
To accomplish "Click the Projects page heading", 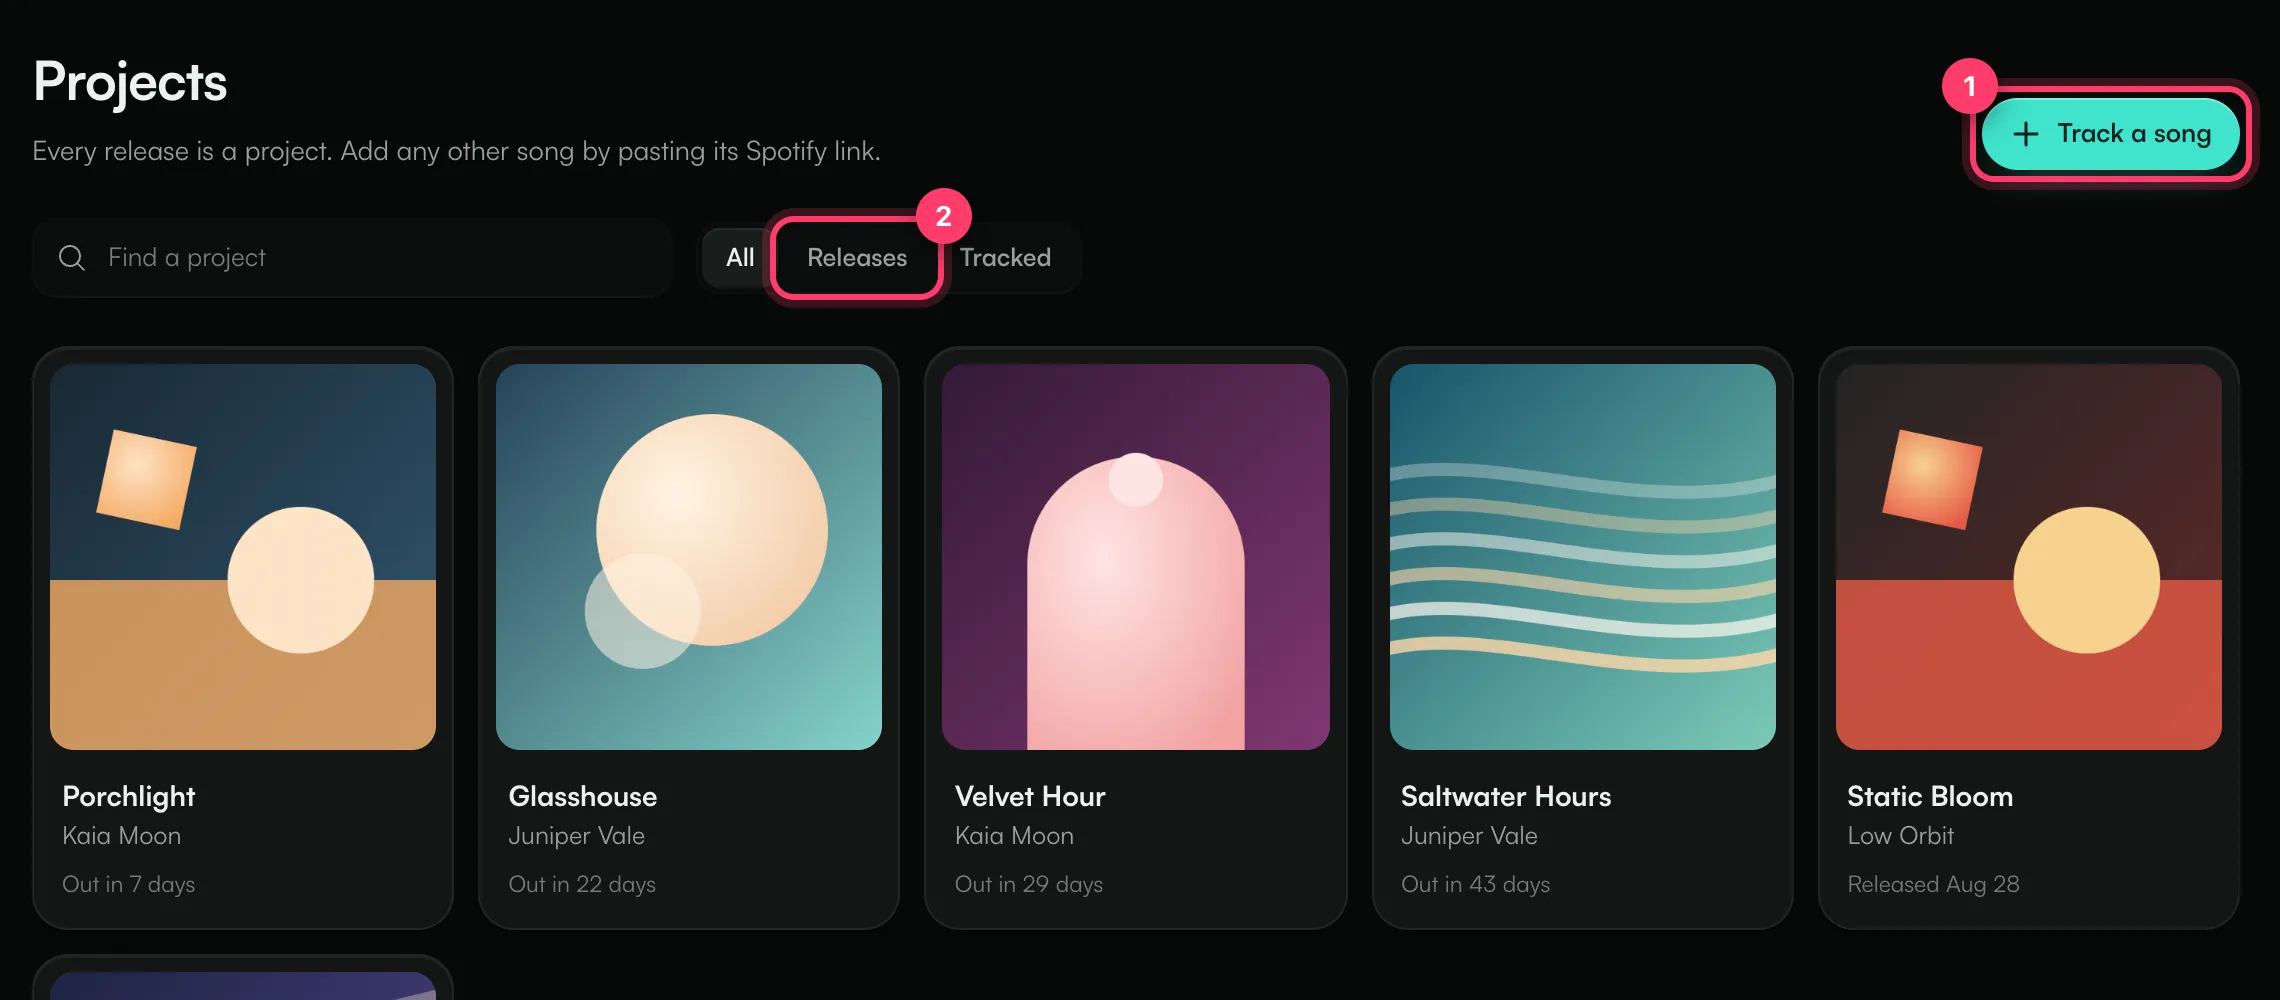I will (130, 82).
